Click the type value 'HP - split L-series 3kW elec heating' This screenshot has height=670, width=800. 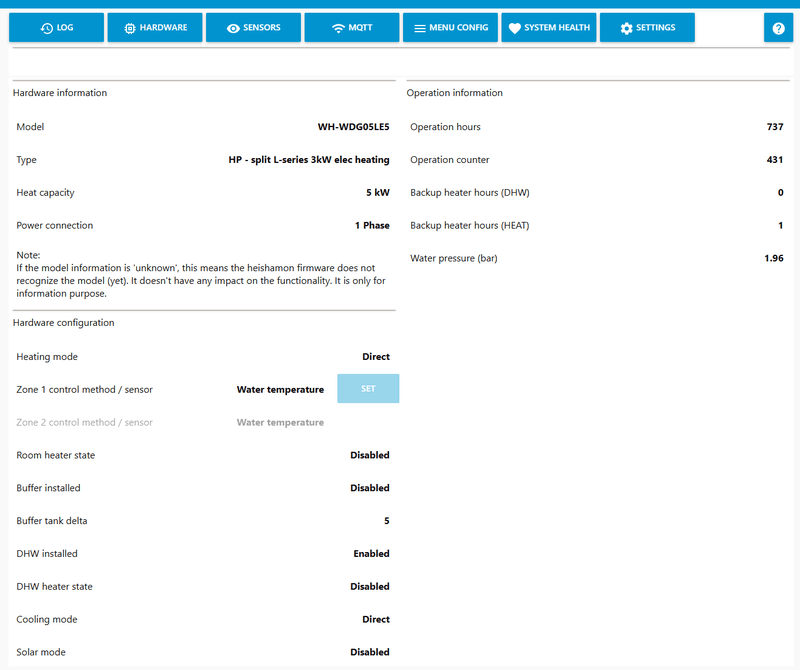tap(309, 160)
